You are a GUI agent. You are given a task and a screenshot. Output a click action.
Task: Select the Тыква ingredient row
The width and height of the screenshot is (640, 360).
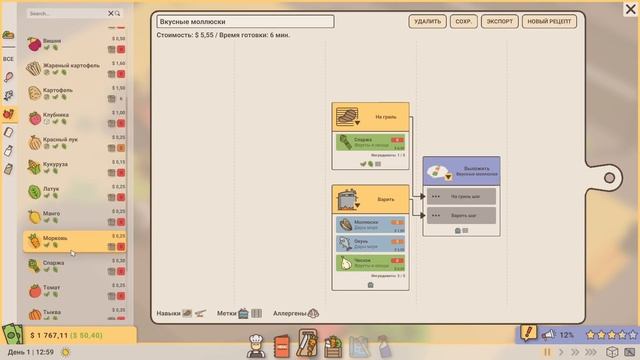click(x=75, y=313)
